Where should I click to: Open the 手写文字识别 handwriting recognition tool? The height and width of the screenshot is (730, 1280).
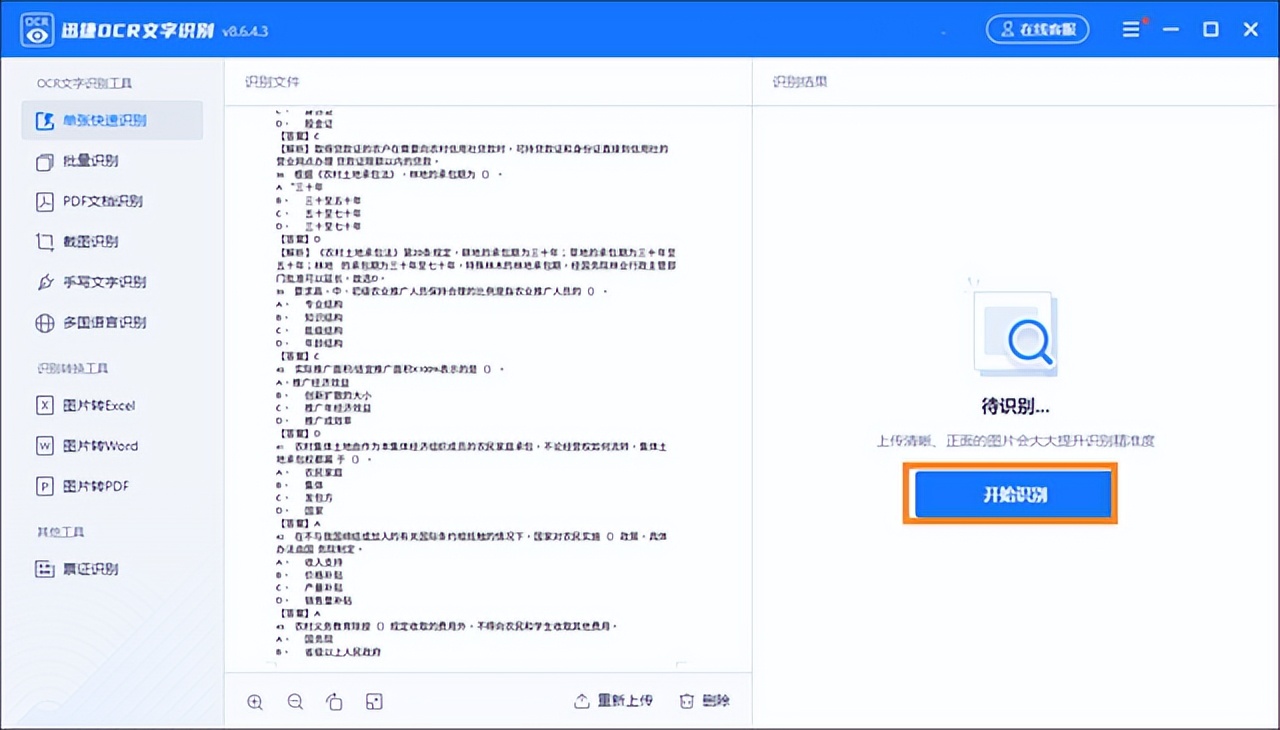click(x=102, y=282)
